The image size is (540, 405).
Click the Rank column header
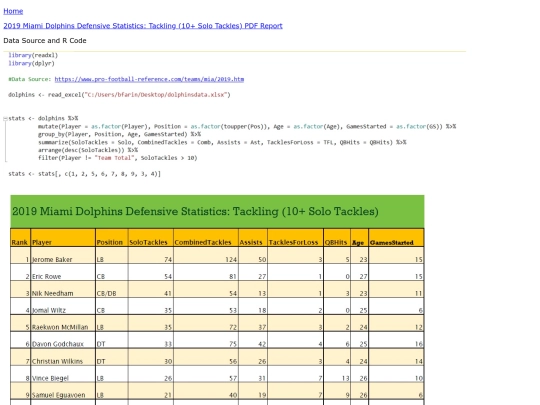pyautogui.click(x=20, y=238)
